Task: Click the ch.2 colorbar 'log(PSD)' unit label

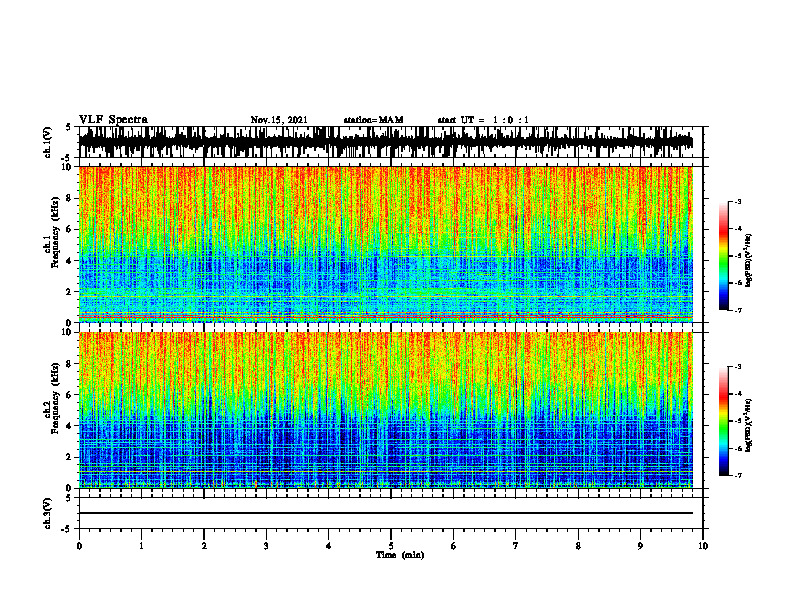Action: (749, 425)
